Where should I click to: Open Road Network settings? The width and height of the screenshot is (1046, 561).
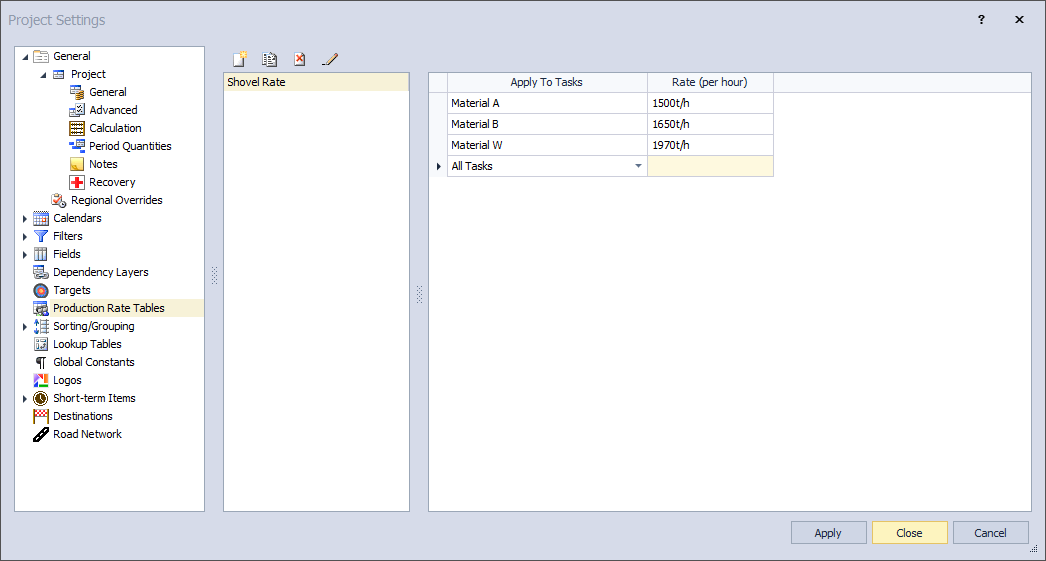point(87,434)
